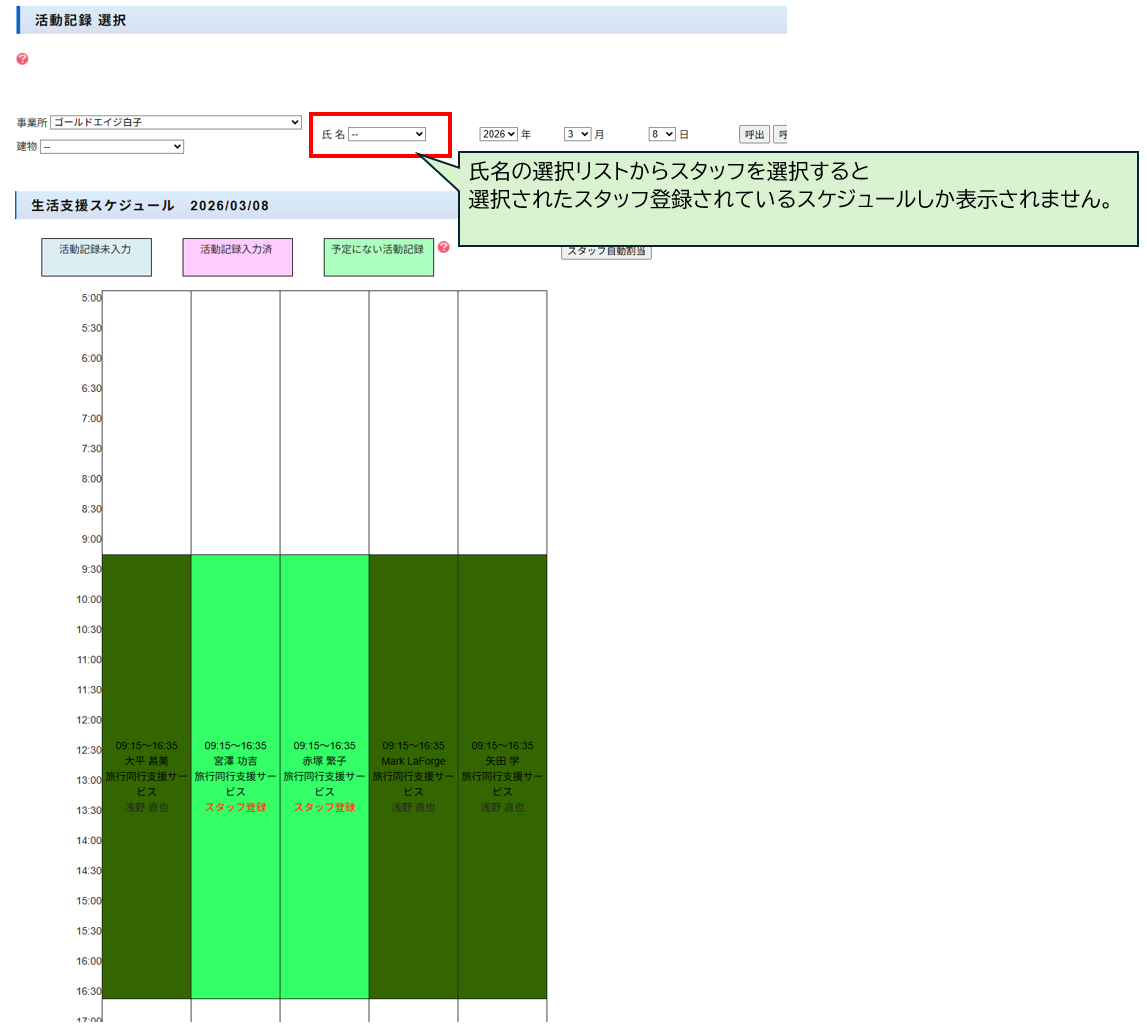Open the 事業所 dropdown
1147x1035 pixels.
point(176,122)
